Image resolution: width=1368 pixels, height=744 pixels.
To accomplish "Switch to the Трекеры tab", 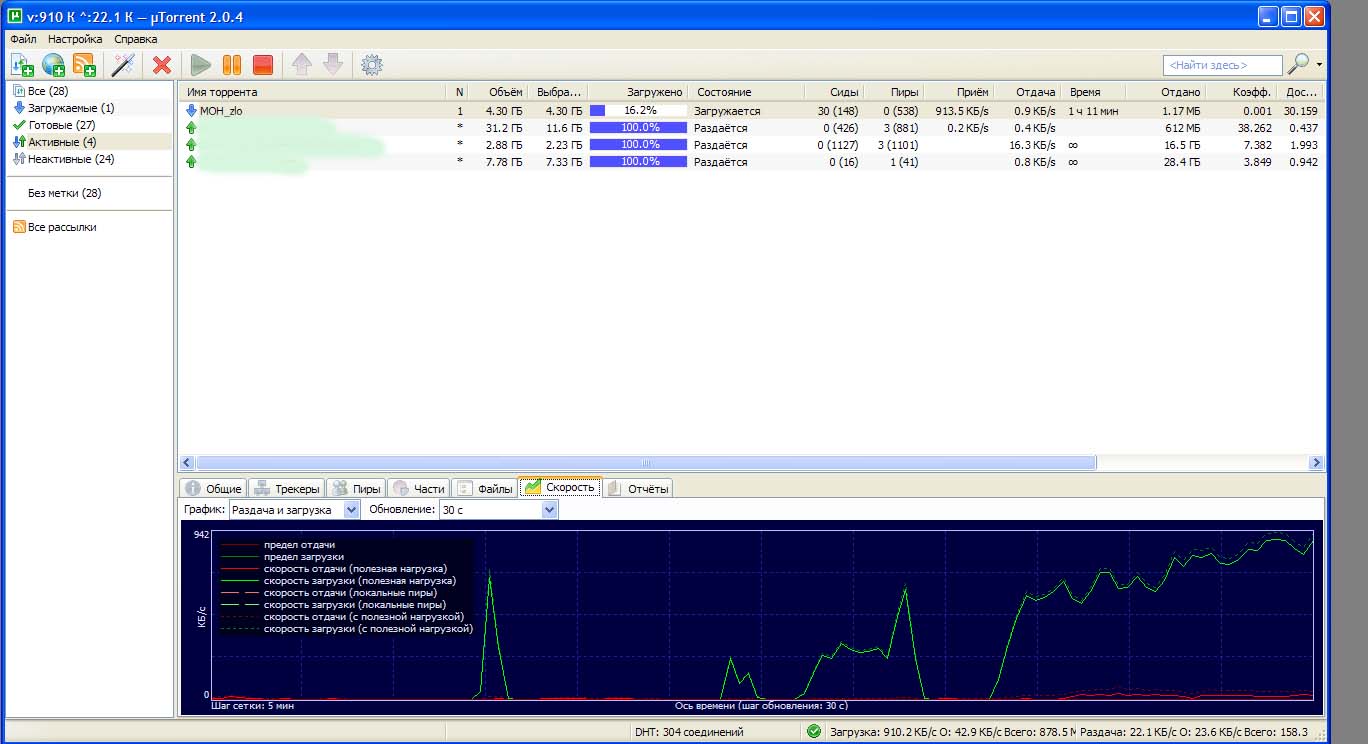I will (x=286, y=488).
